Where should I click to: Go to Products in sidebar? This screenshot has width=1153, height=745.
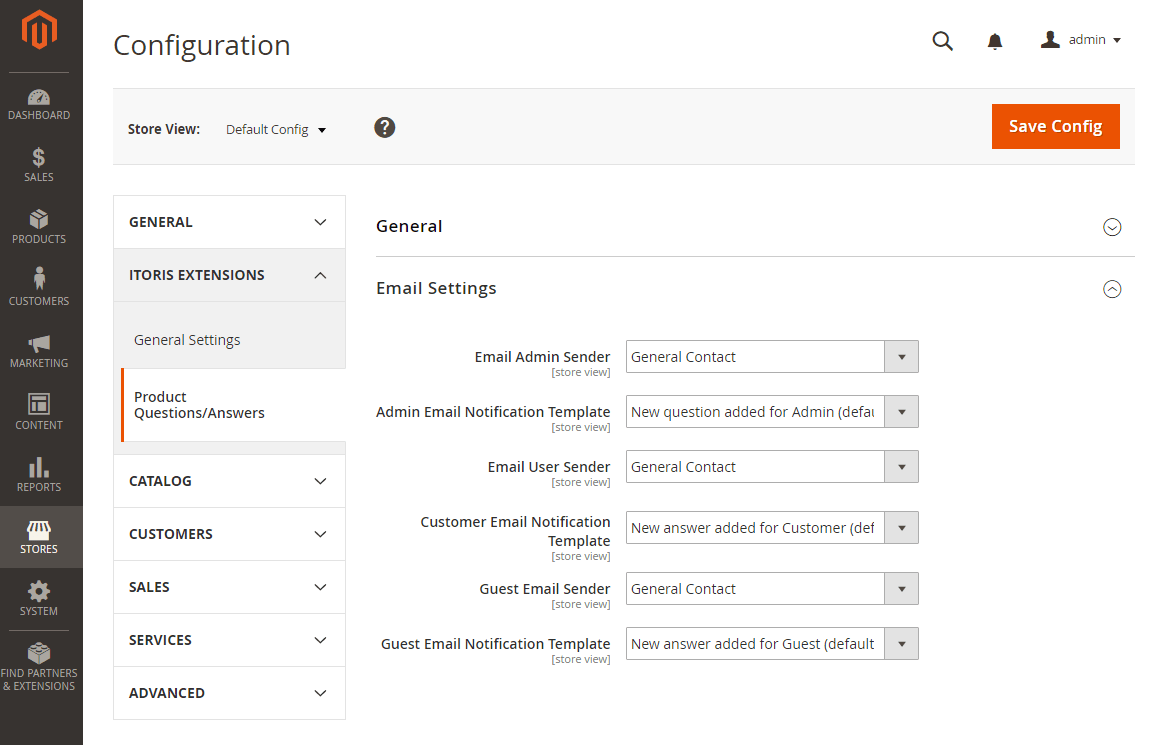point(39,228)
